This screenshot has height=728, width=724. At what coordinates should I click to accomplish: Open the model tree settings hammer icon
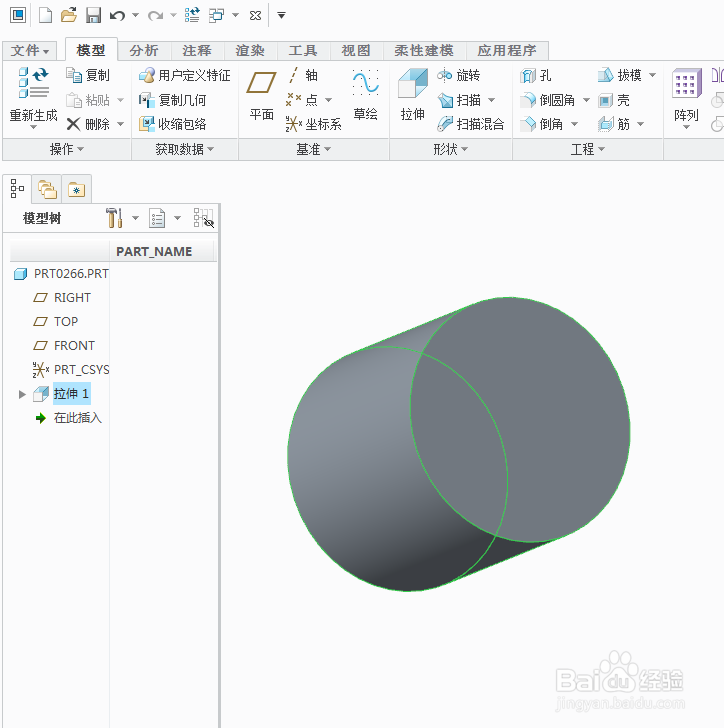(114, 218)
